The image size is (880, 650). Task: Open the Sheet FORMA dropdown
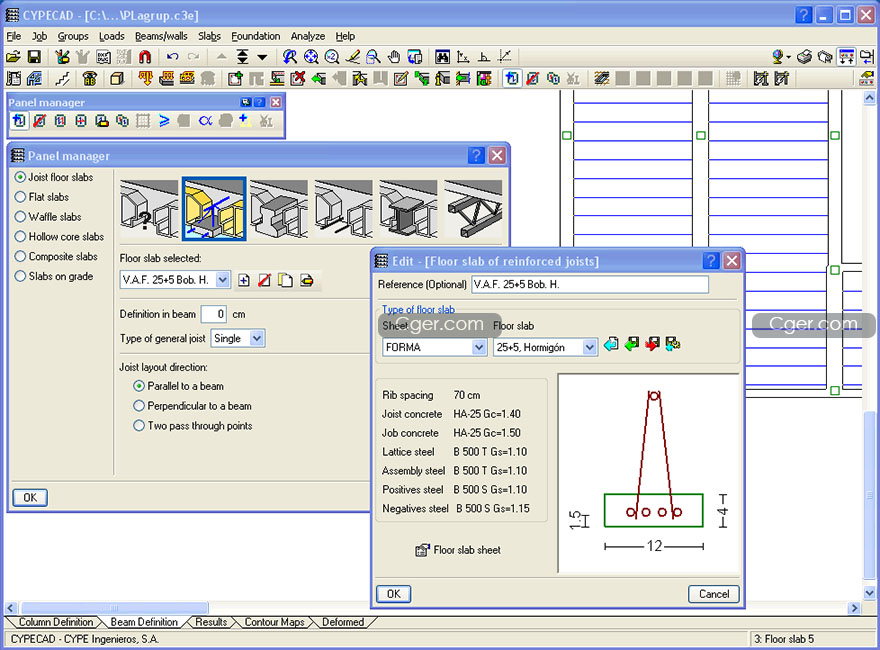[x=479, y=347]
